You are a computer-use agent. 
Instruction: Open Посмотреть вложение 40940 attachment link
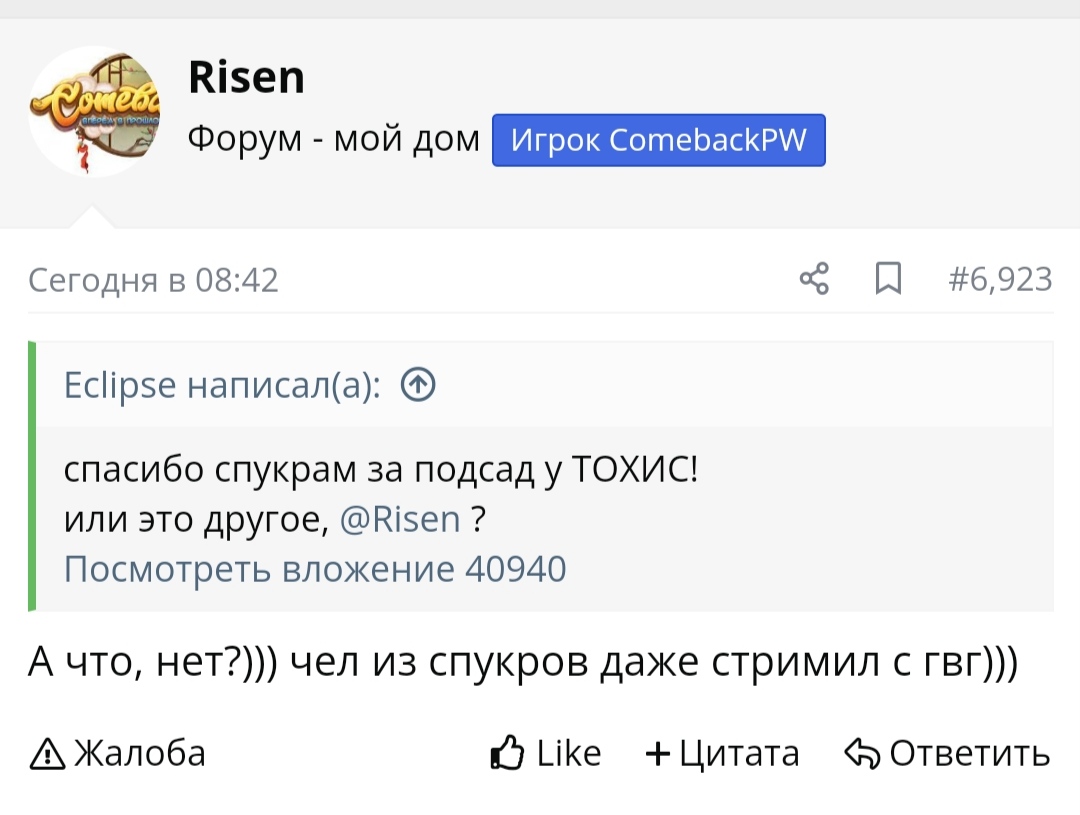[315, 569]
